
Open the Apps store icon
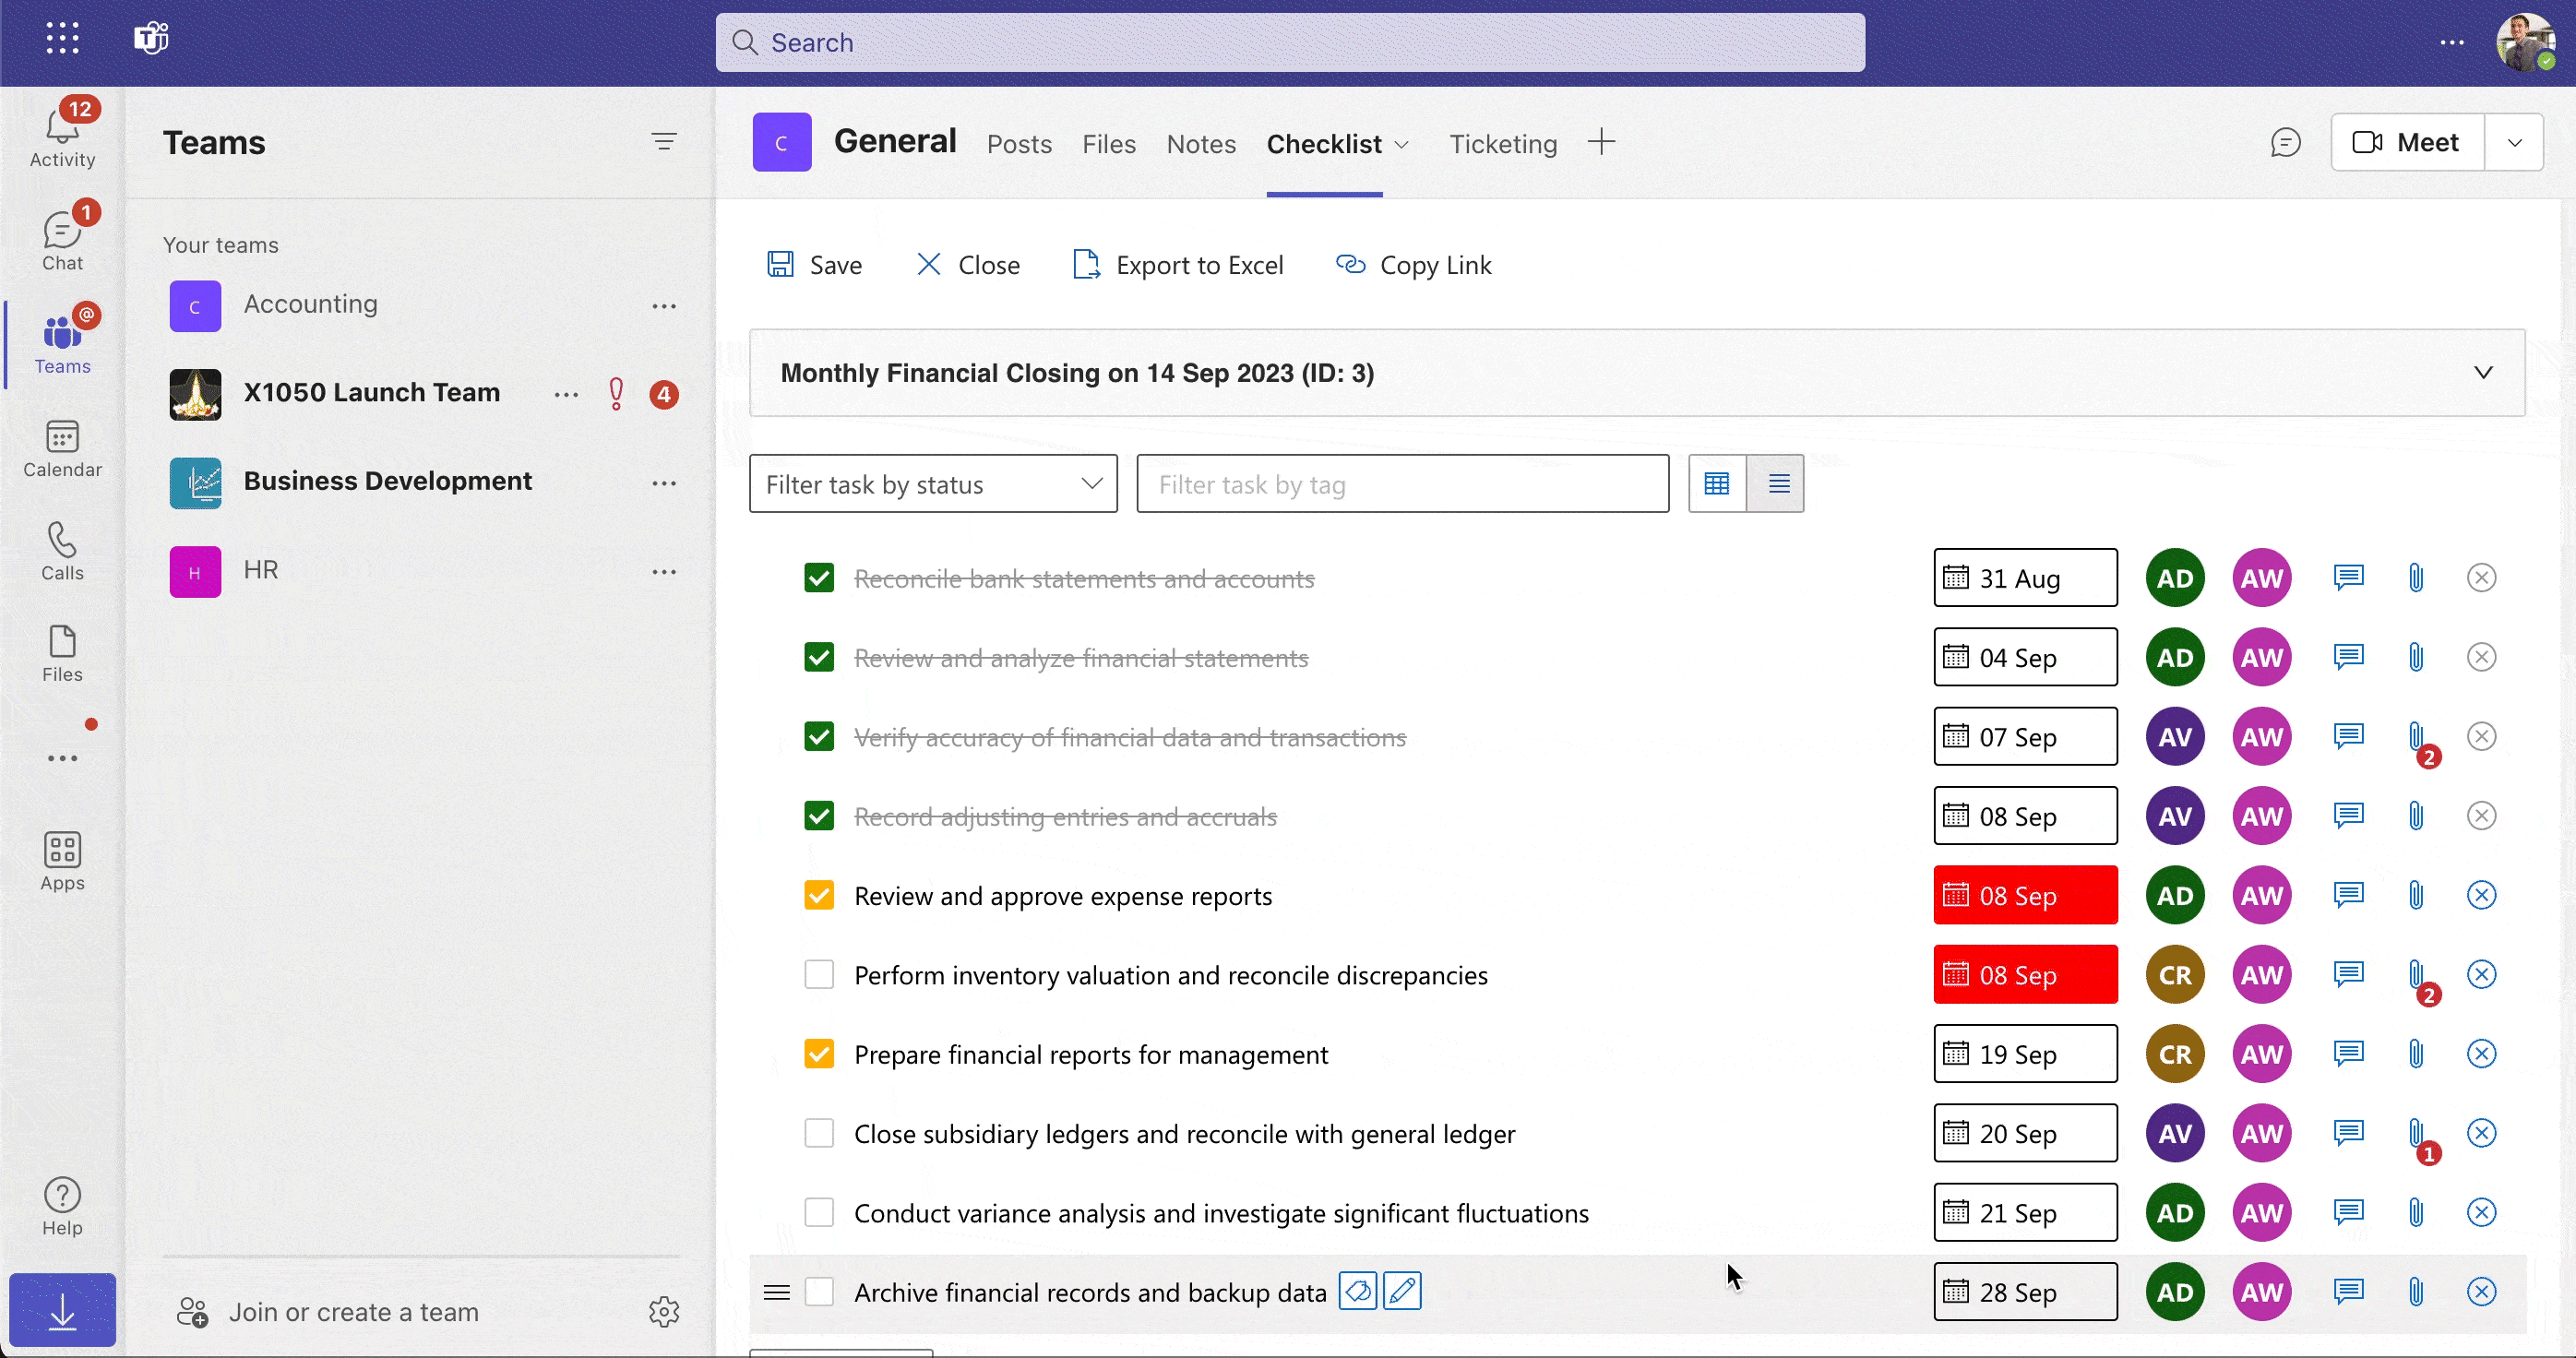pos(62,861)
